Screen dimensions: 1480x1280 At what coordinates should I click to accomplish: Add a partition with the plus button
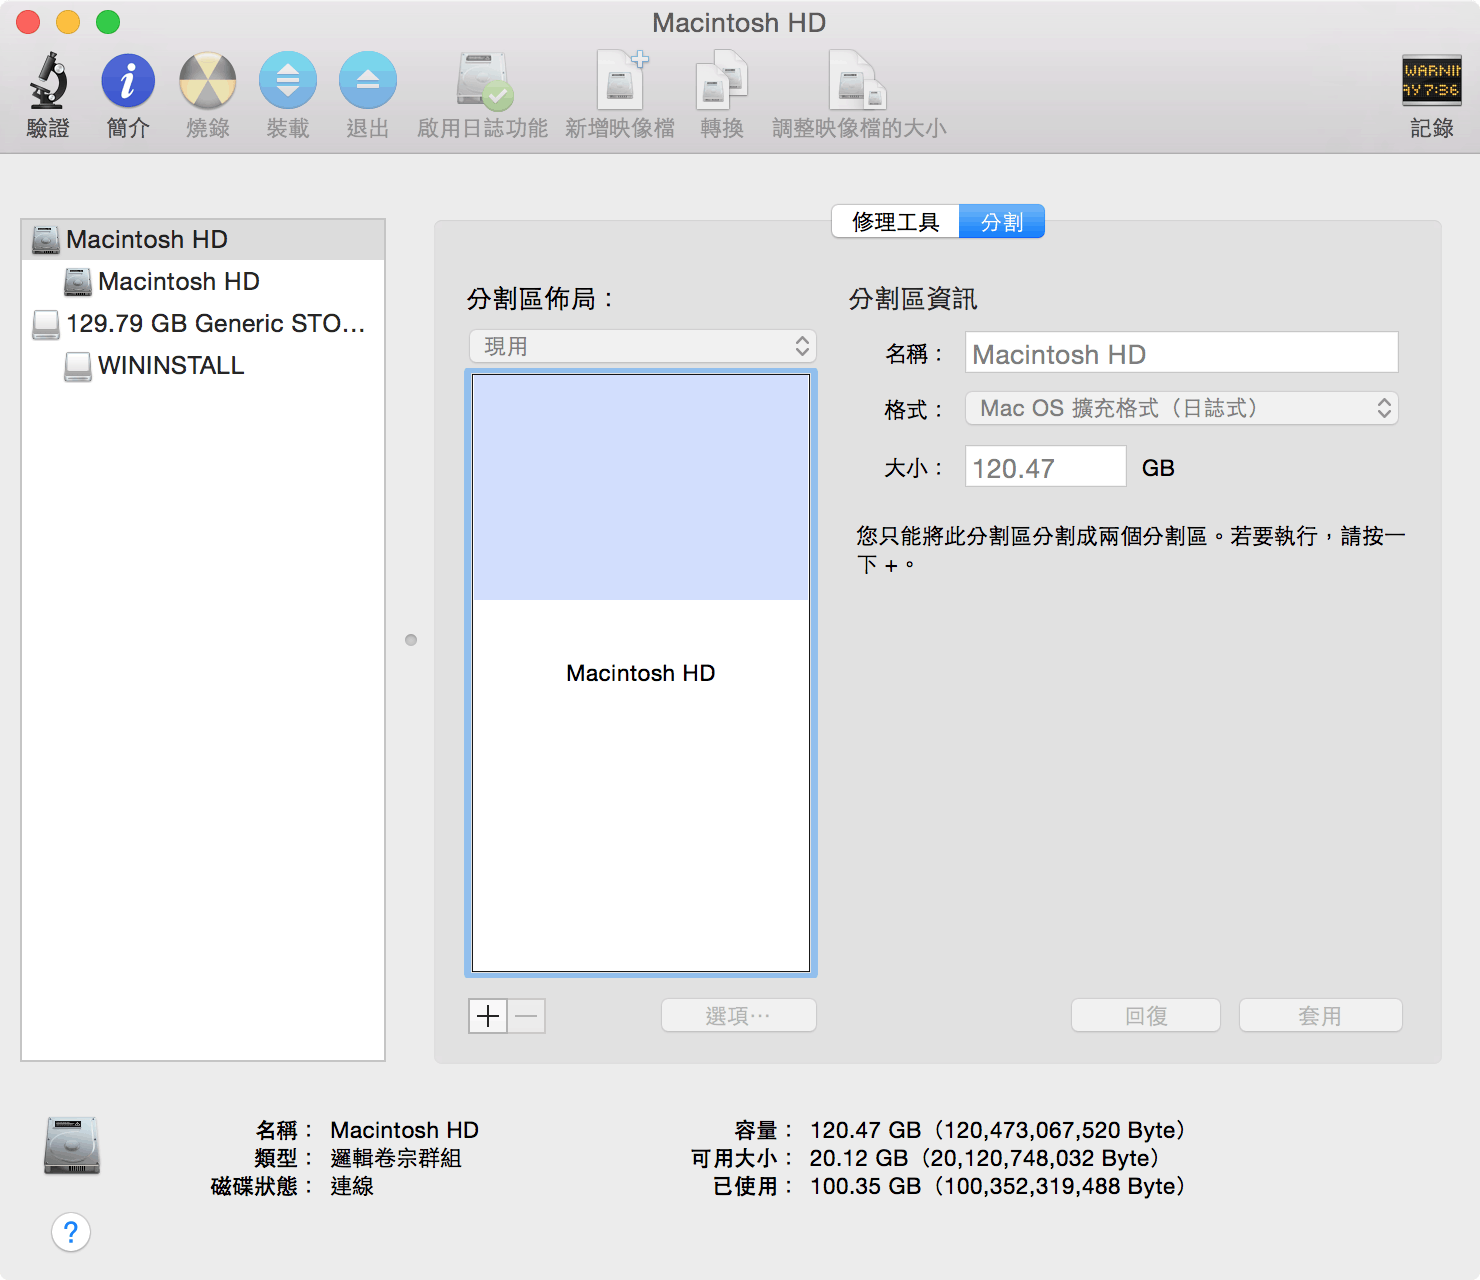pos(488,1016)
